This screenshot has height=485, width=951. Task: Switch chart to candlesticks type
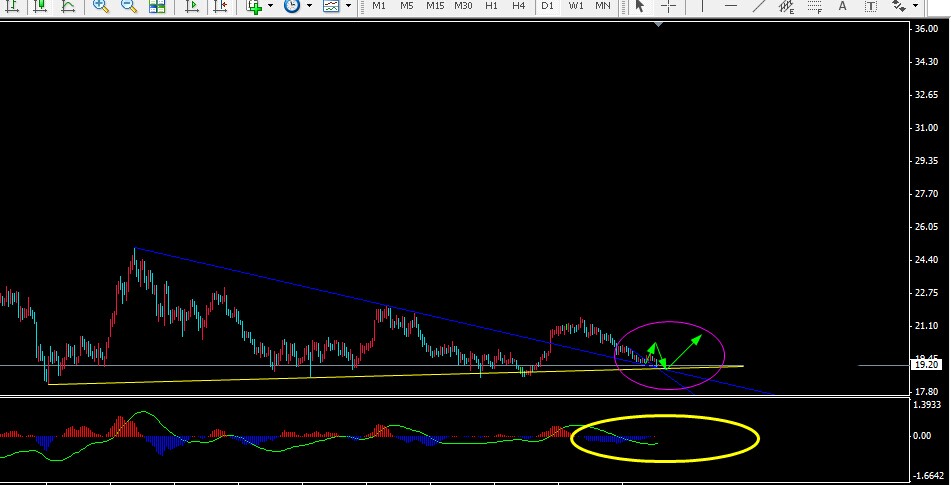[x=40, y=6]
